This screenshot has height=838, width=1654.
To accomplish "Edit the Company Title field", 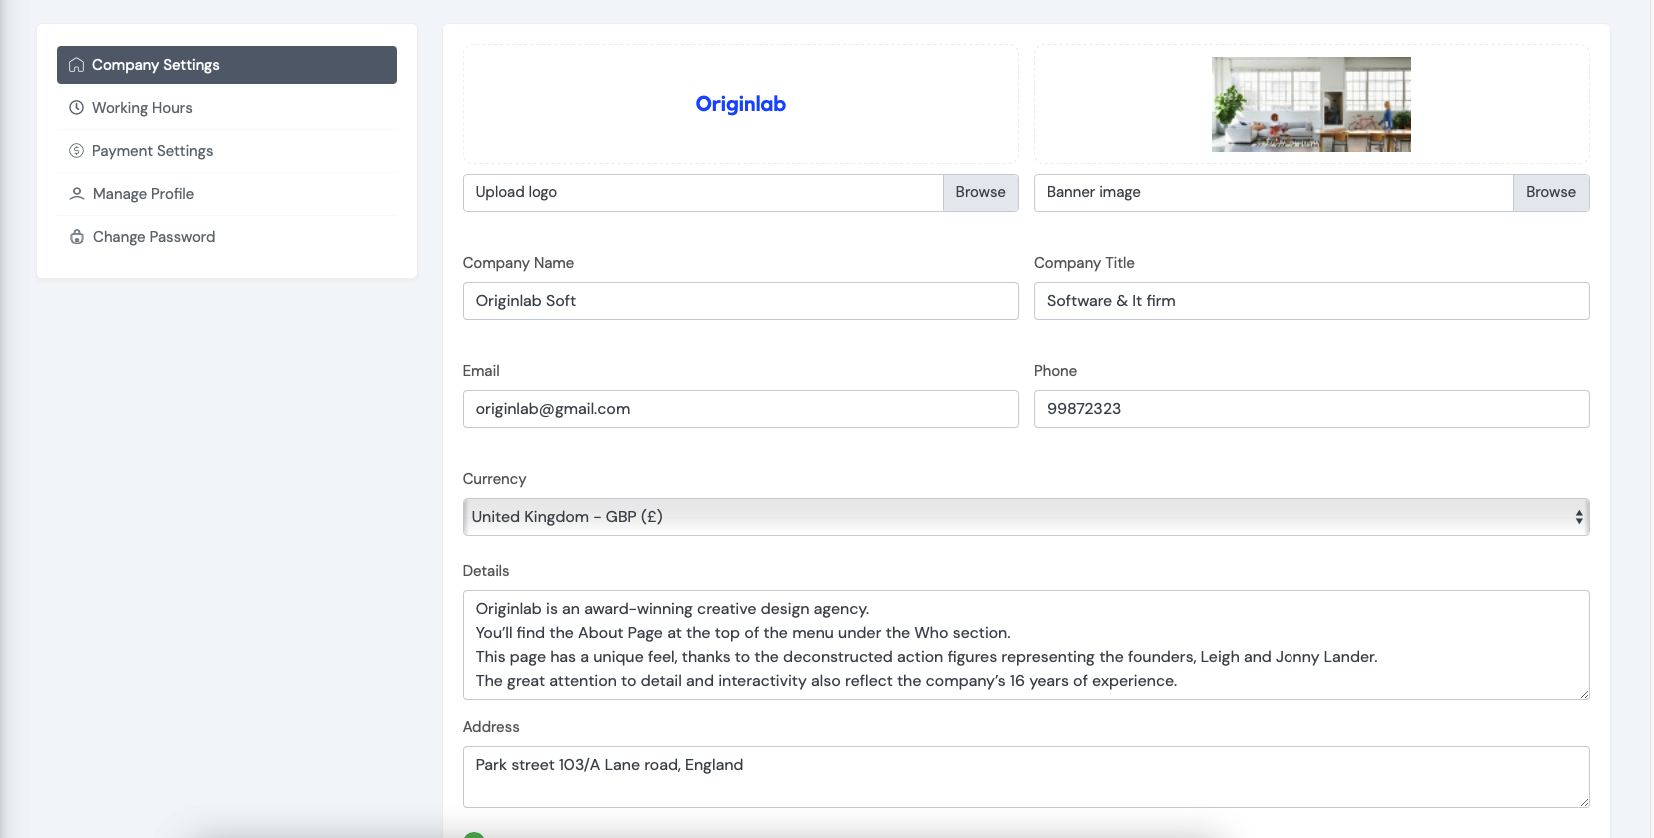I will coord(1312,301).
